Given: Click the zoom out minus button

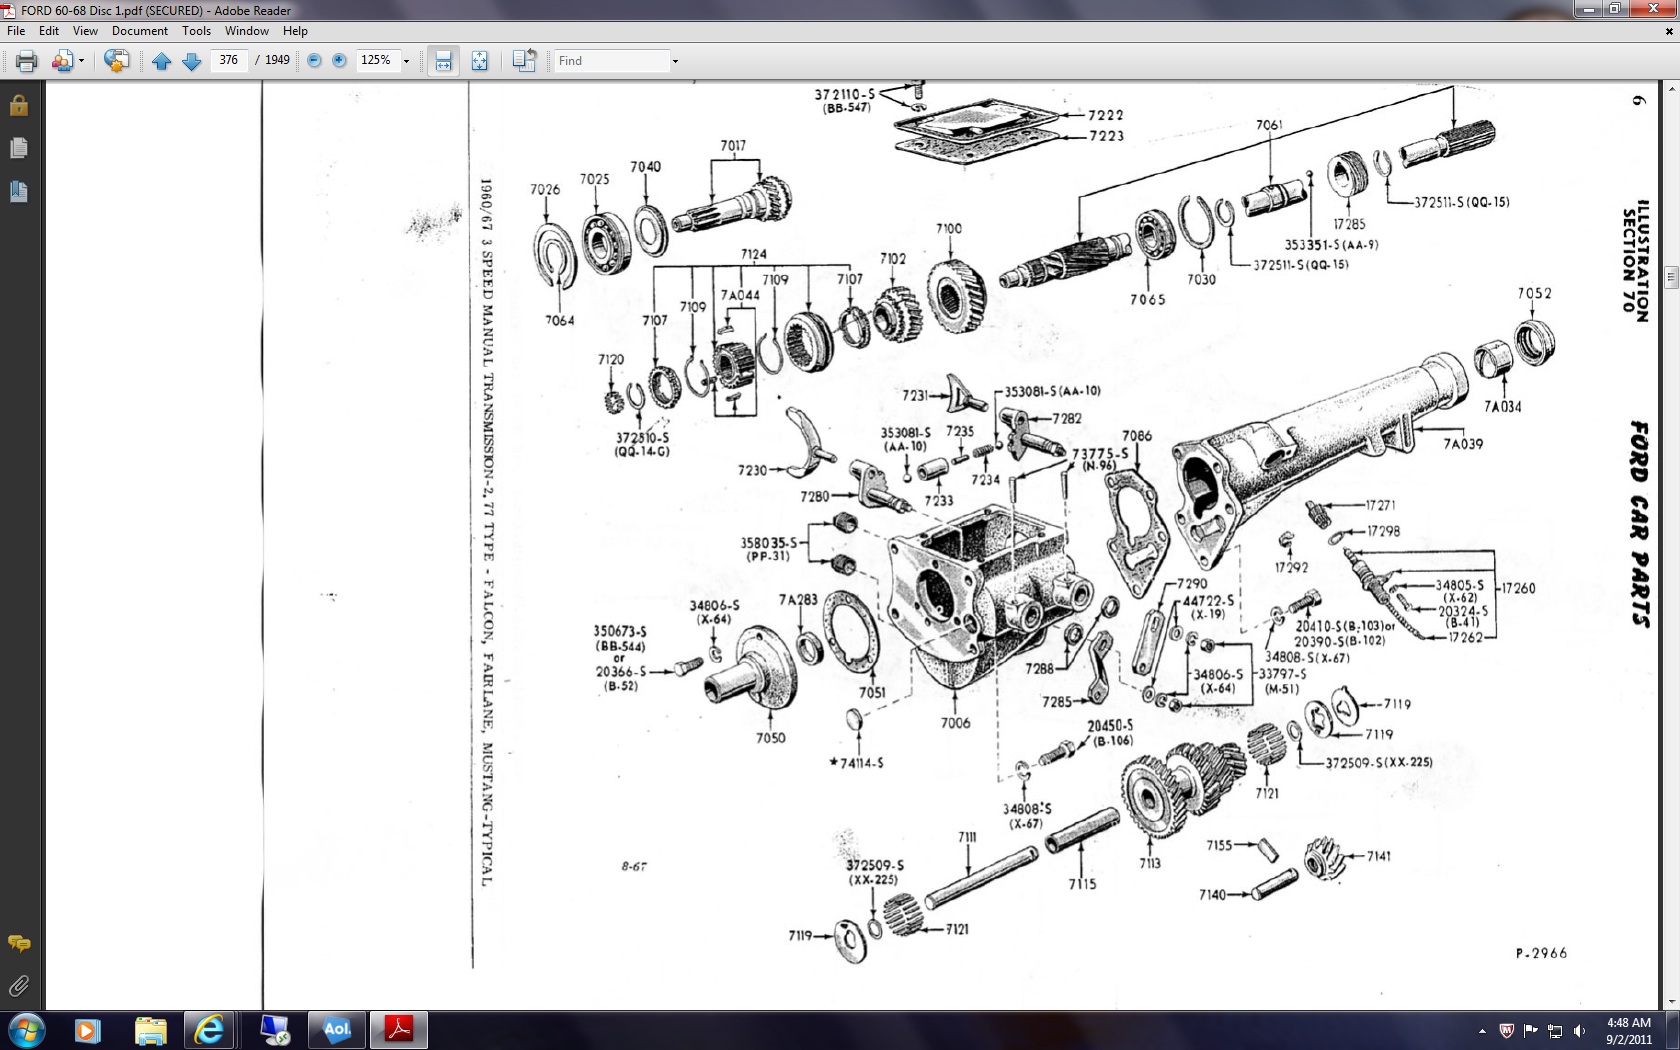Looking at the screenshot, I should click(314, 61).
